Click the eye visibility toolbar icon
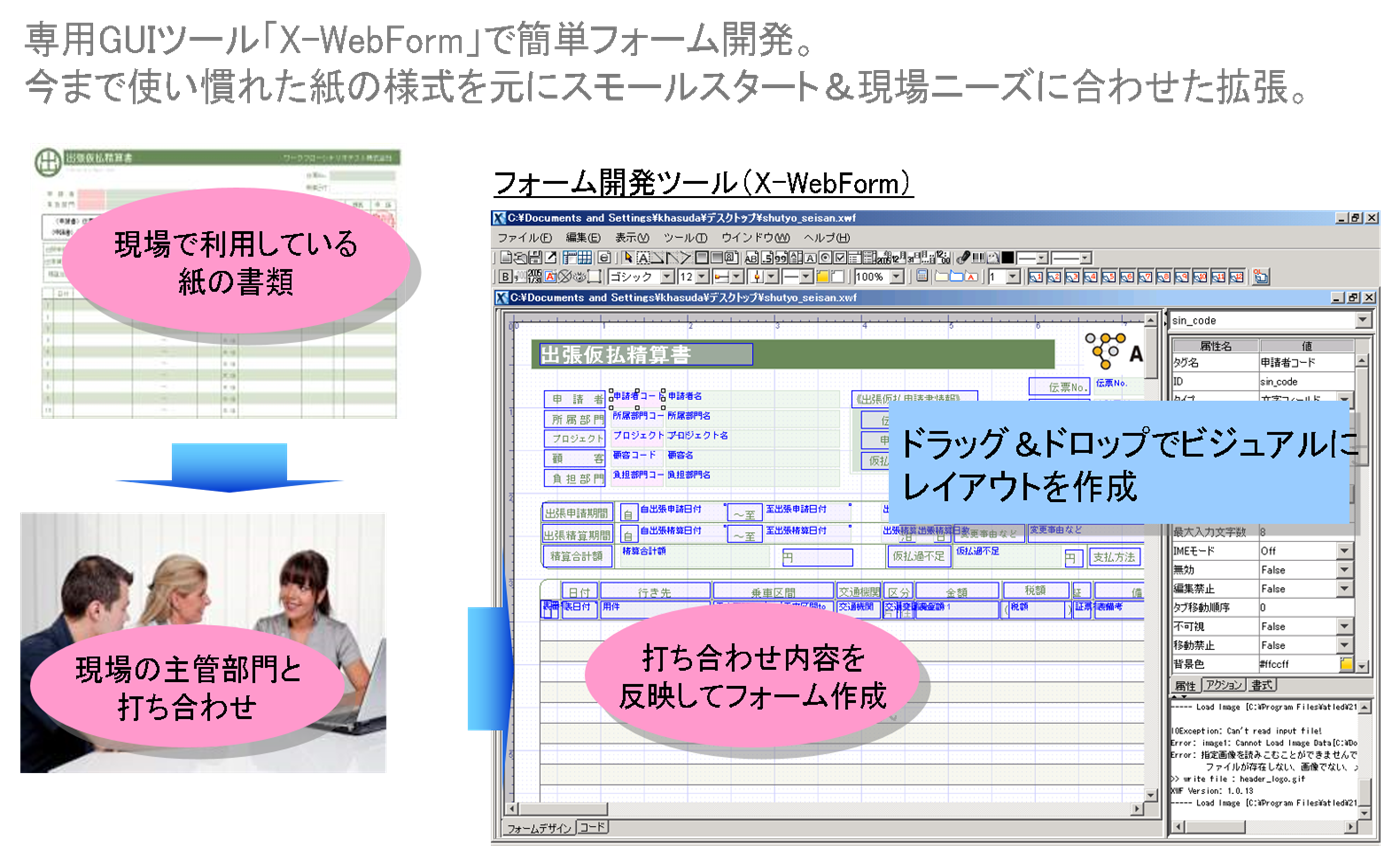The width and height of the screenshot is (1392, 846). click(x=578, y=277)
